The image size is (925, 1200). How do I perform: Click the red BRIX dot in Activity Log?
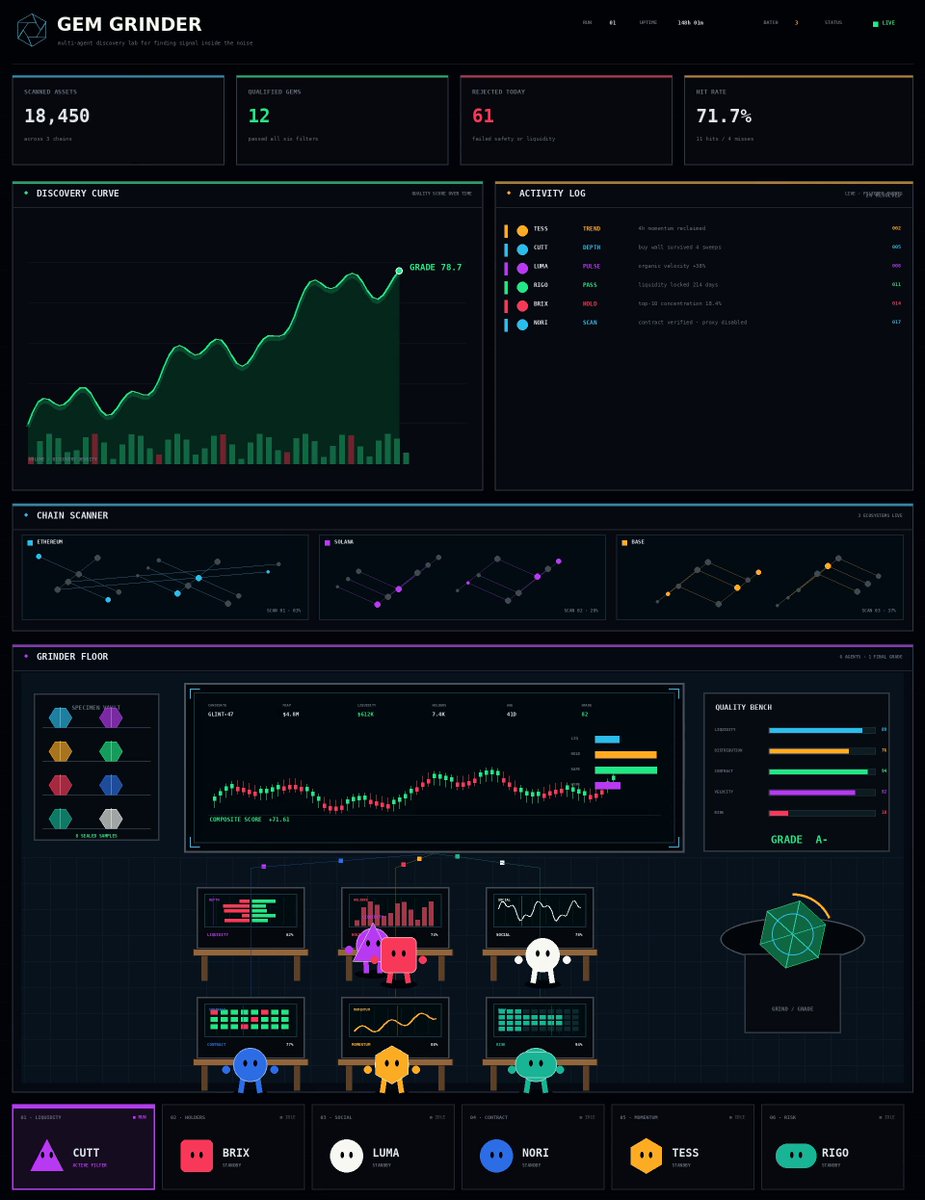coord(522,305)
